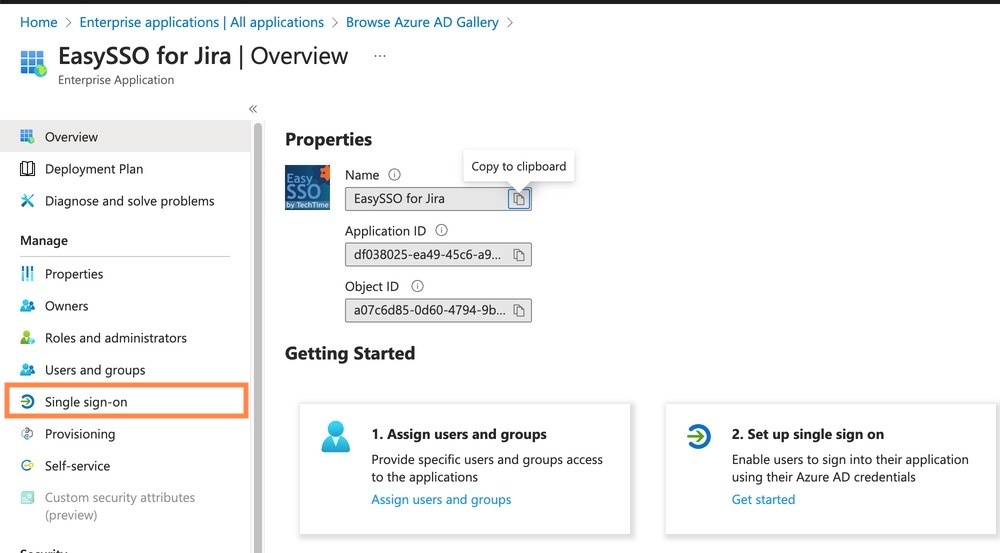
Task: Click the sidebar vertical scrollbar
Action: point(258,337)
